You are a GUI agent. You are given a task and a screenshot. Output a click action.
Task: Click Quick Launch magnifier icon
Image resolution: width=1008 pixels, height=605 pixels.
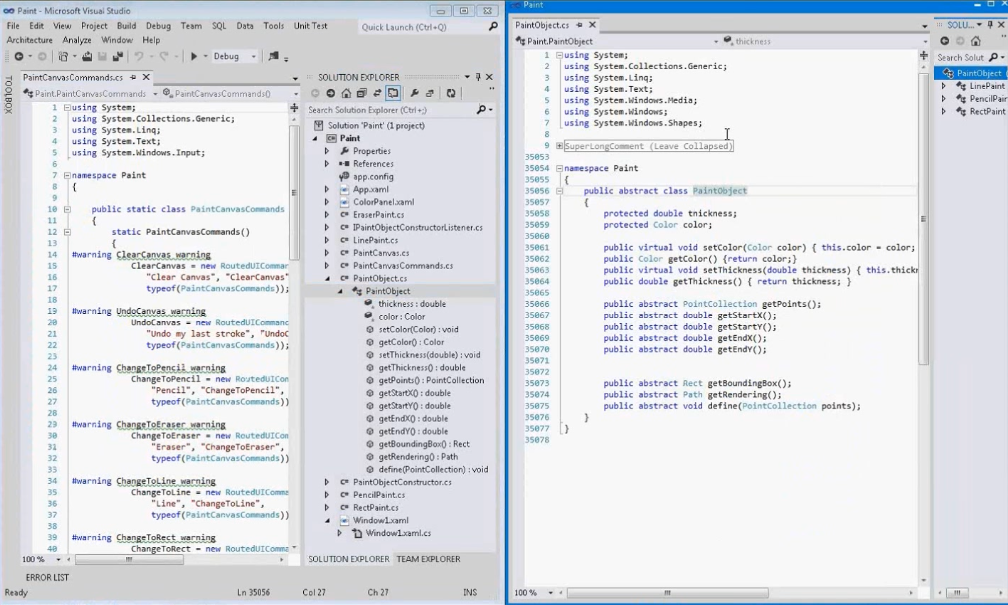point(493,26)
